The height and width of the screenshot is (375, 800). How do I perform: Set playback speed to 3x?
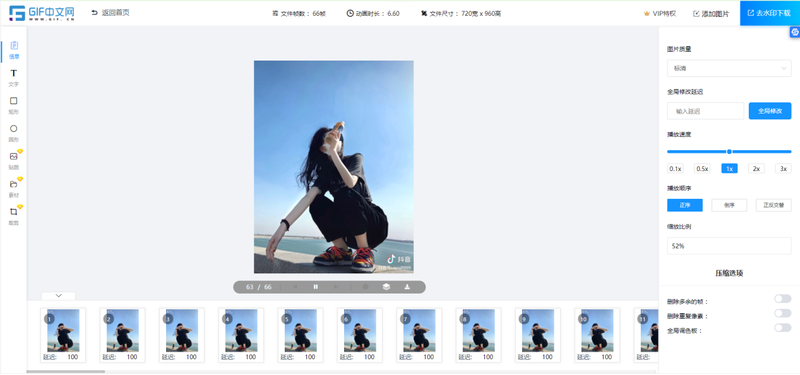[784, 168]
